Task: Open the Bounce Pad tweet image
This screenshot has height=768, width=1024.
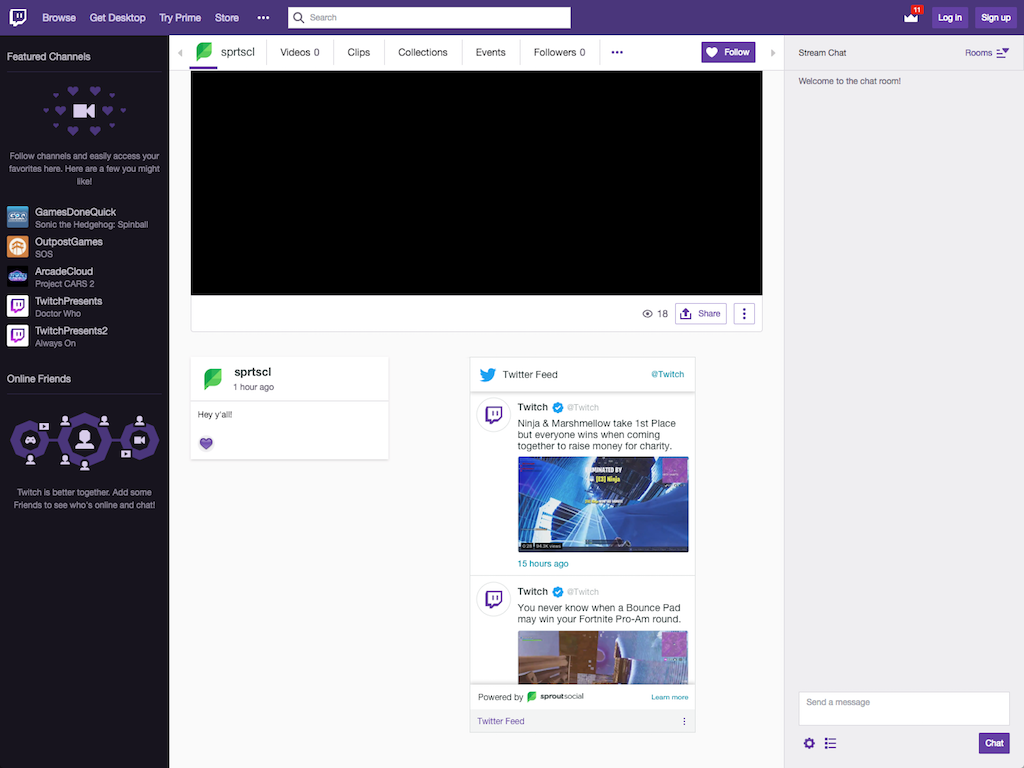Action: [x=603, y=657]
